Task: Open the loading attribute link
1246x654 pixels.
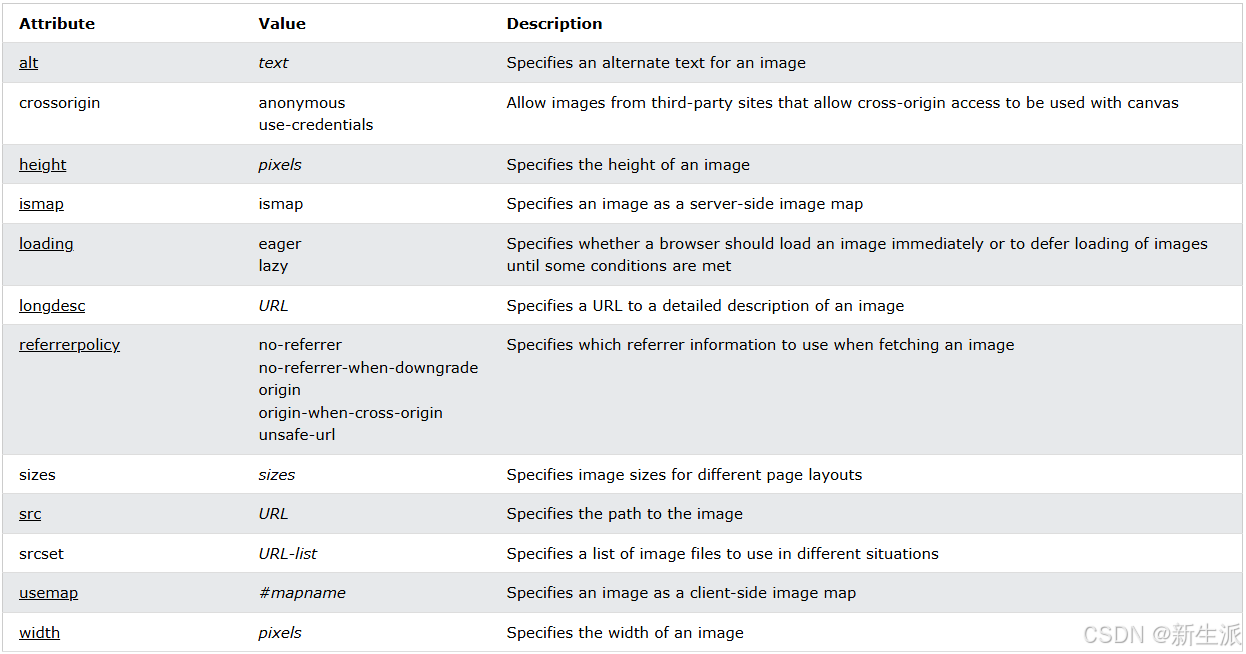Action: pos(46,244)
